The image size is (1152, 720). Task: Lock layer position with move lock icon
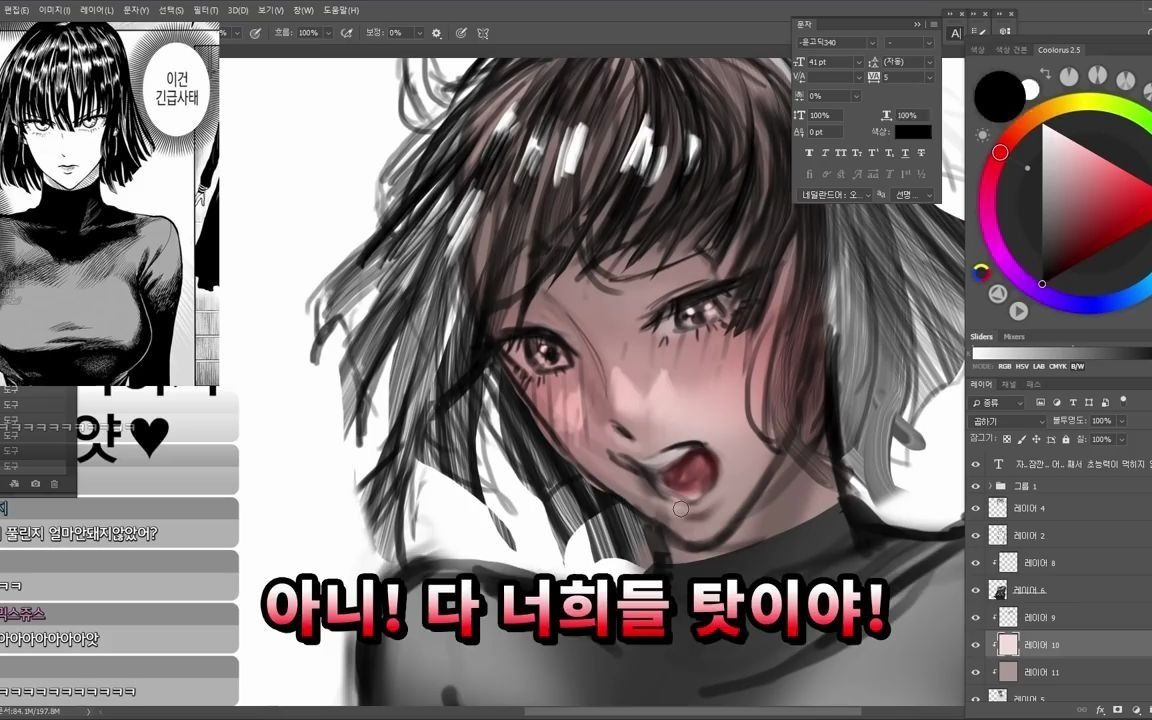[x=1036, y=439]
